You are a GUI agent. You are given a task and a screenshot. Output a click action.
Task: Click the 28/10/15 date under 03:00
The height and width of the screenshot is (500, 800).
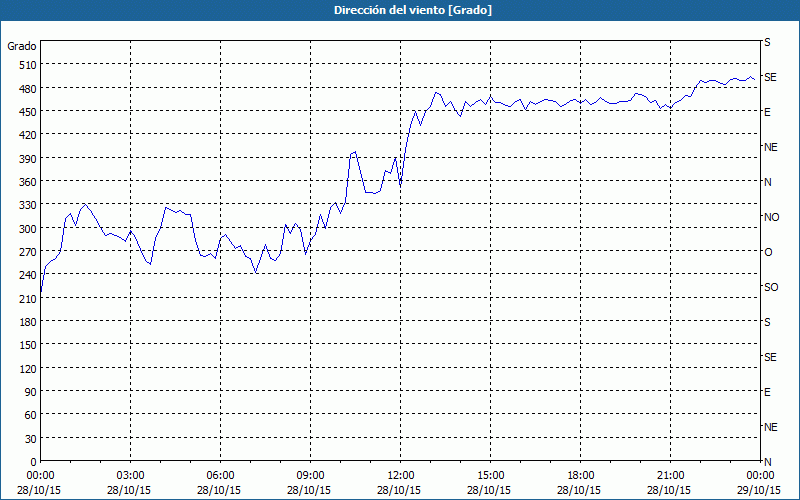(x=129, y=490)
